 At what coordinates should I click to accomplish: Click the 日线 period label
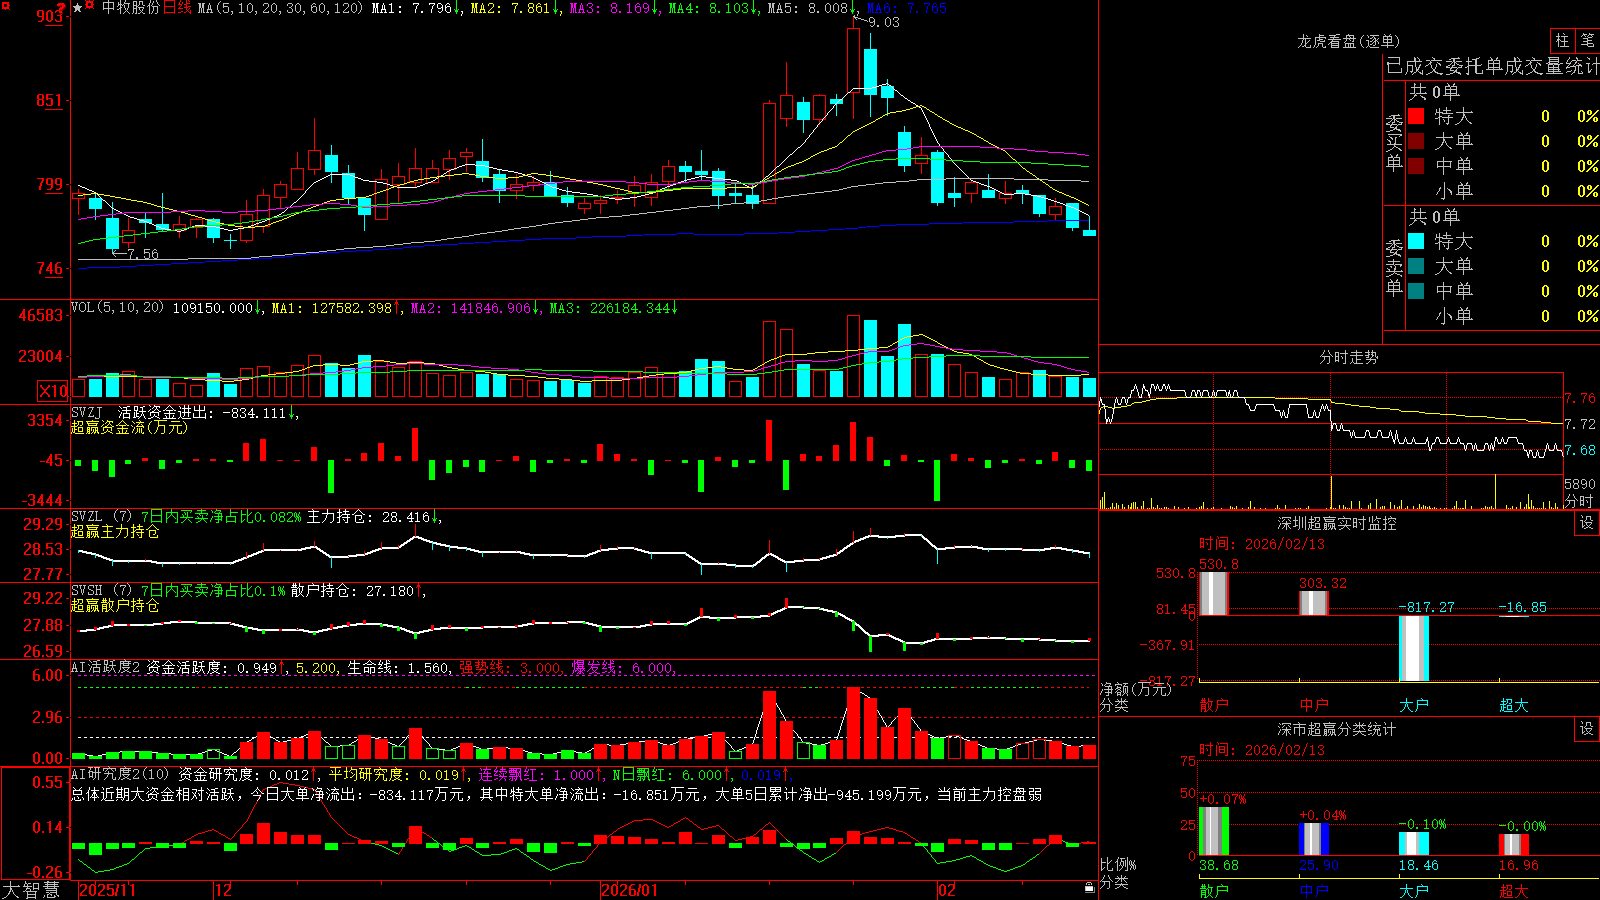point(177,8)
